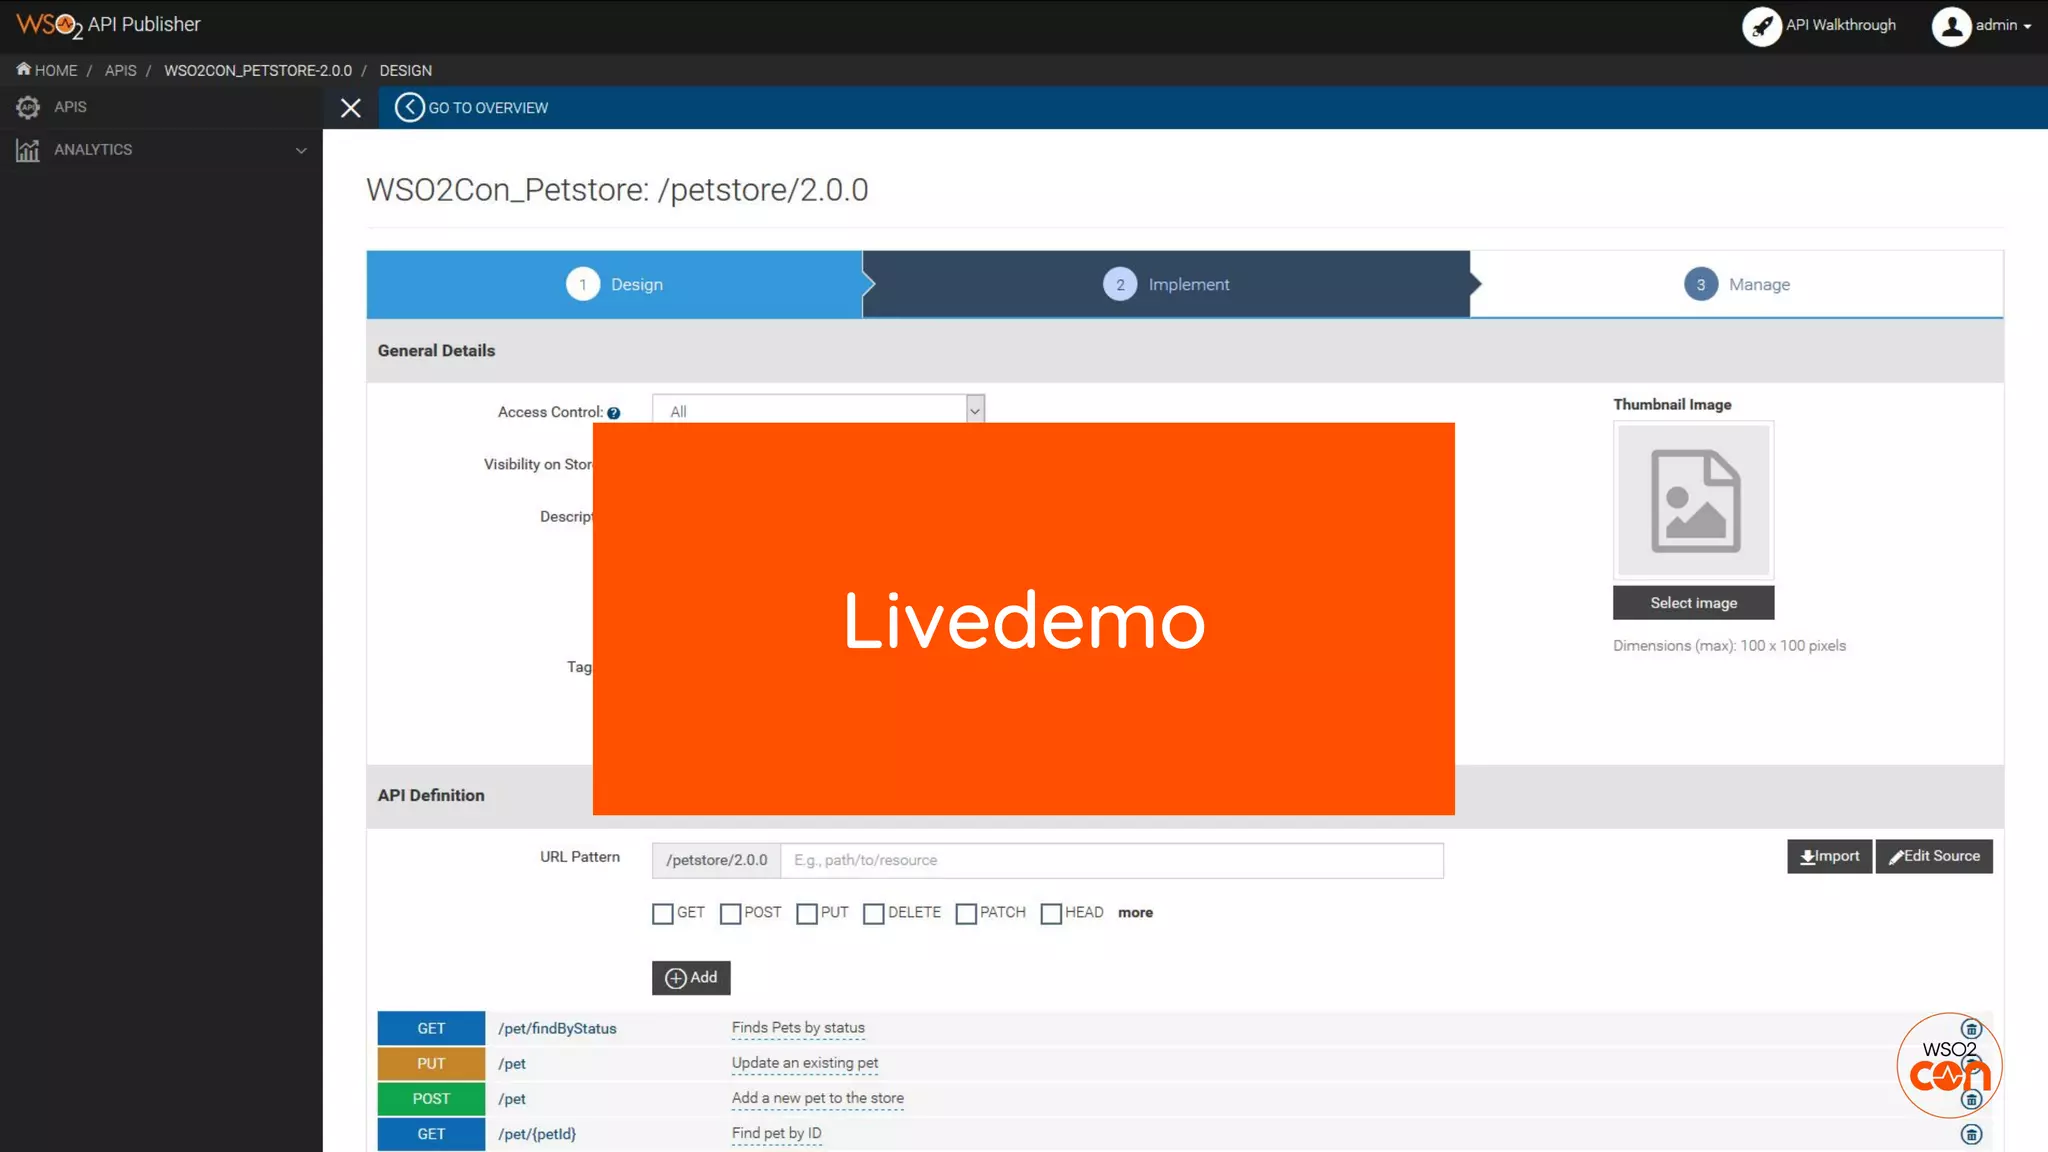2048x1152 pixels.
Task: Click the WSO2 API Publisher logo
Action: 108,25
